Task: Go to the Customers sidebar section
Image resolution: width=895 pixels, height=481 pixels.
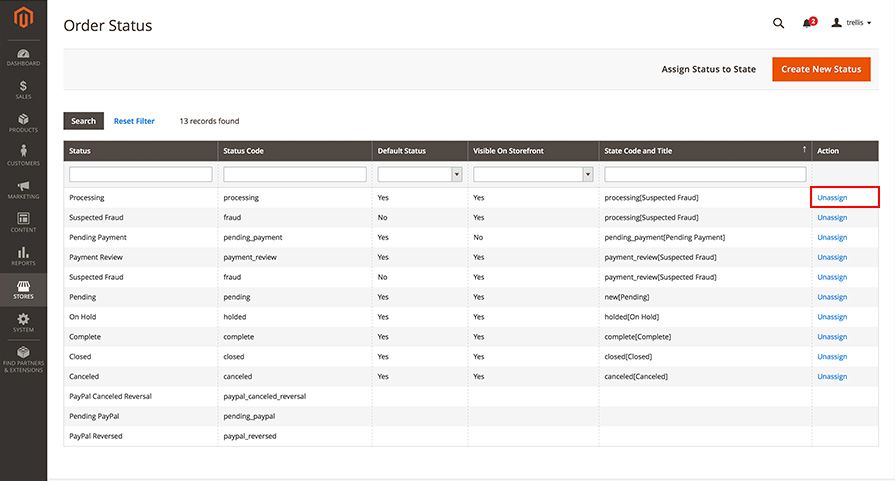Action: pyautogui.click(x=23, y=155)
